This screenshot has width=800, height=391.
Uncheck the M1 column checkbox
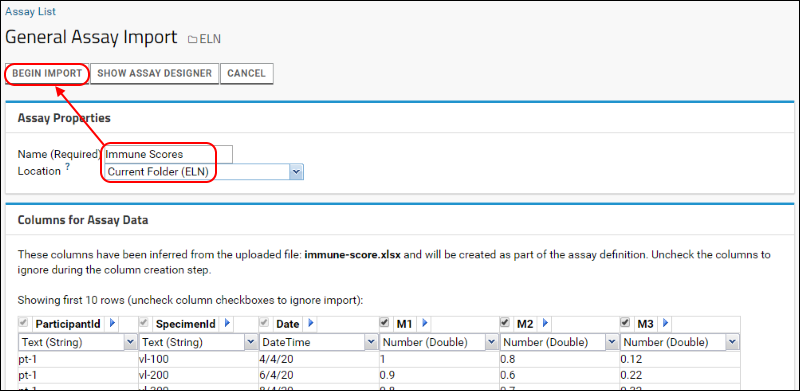click(x=386, y=323)
